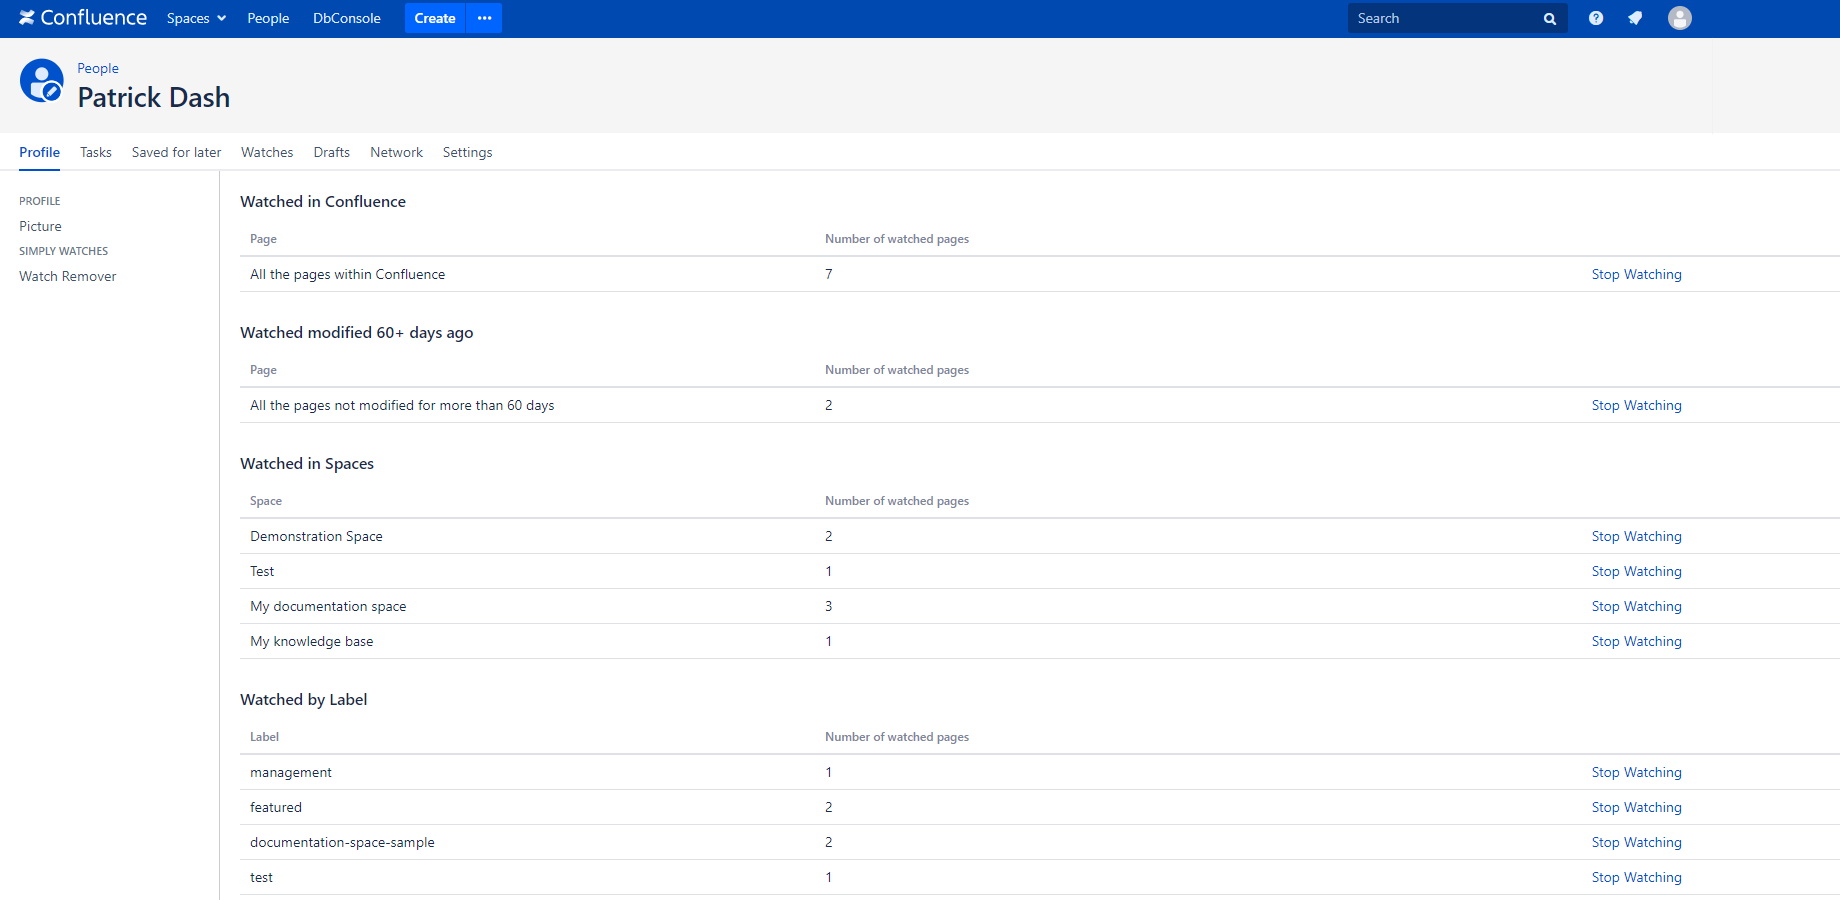Click the count 3 for My documentation space
1840x900 pixels.
[x=829, y=606]
